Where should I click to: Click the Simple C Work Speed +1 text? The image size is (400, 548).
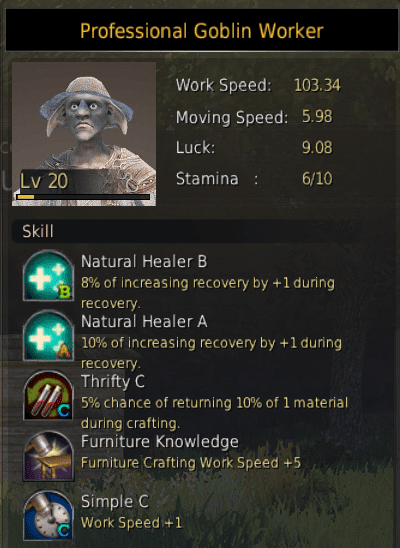(131, 523)
